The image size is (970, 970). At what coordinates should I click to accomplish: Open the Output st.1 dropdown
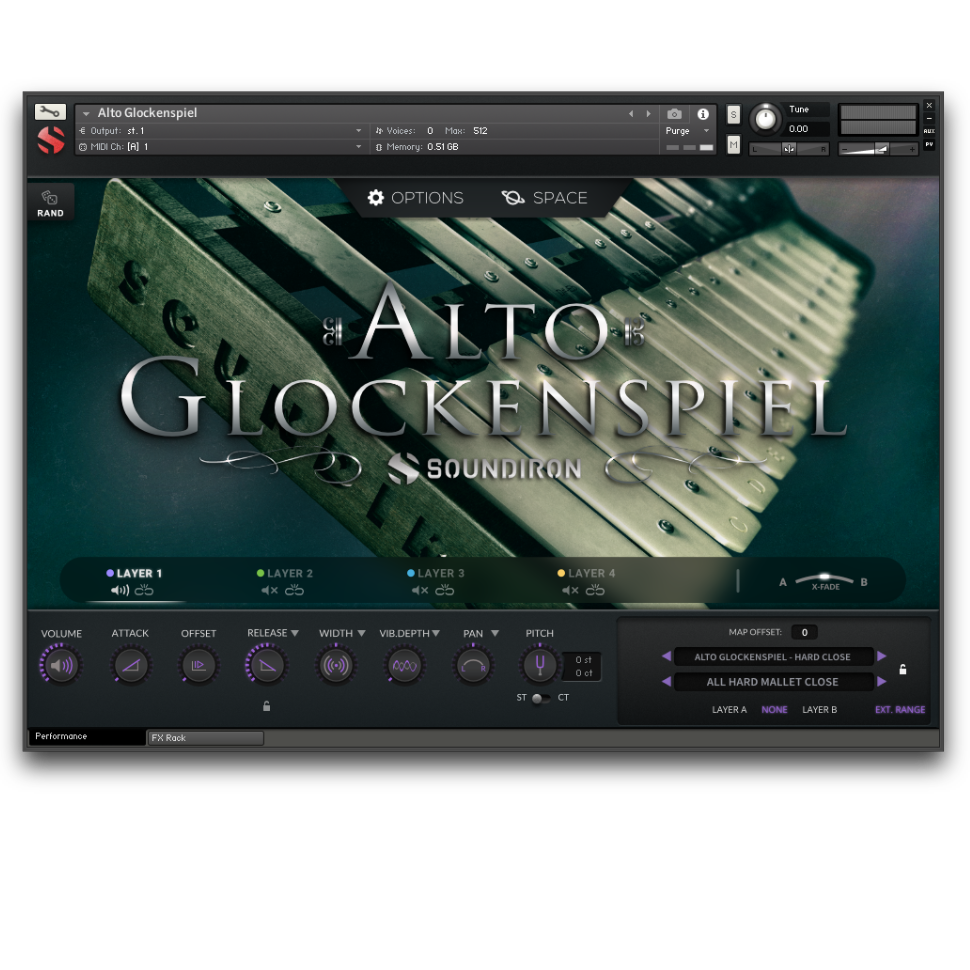360,130
